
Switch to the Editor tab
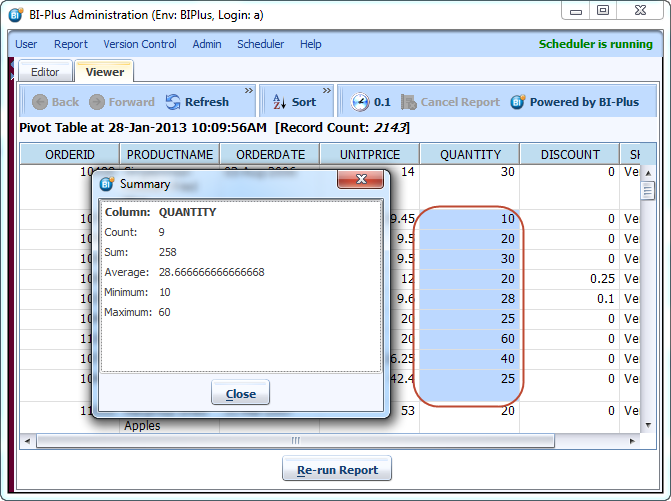pyautogui.click(x=45, y=72)
